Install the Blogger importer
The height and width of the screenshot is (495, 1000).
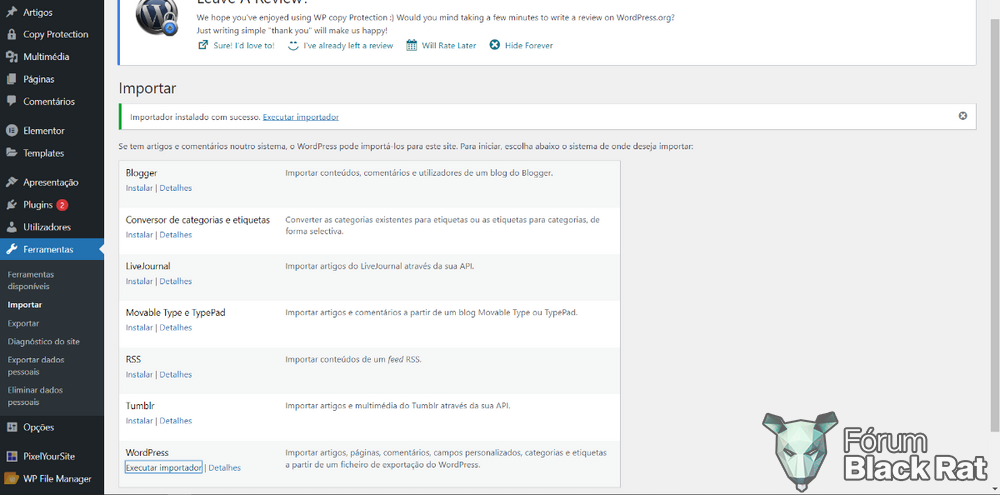tap(139, 188)
